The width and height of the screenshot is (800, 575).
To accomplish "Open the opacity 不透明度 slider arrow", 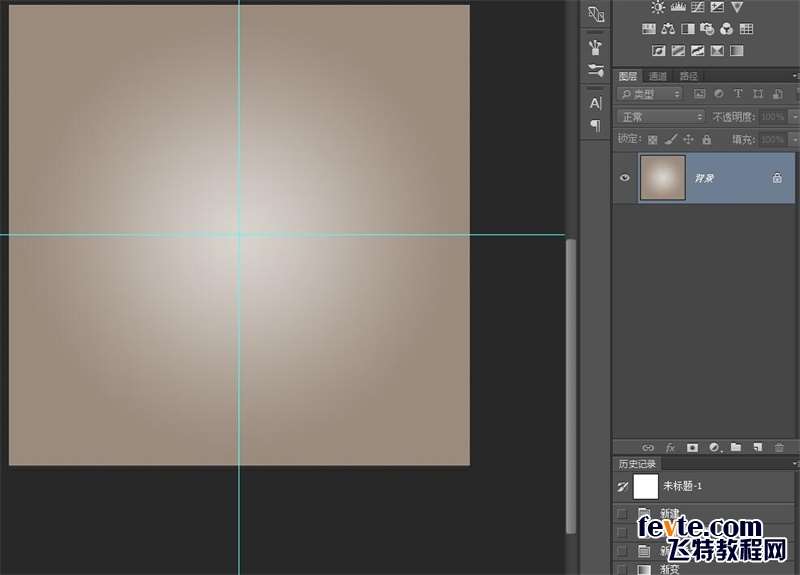I will pos(794,117).
